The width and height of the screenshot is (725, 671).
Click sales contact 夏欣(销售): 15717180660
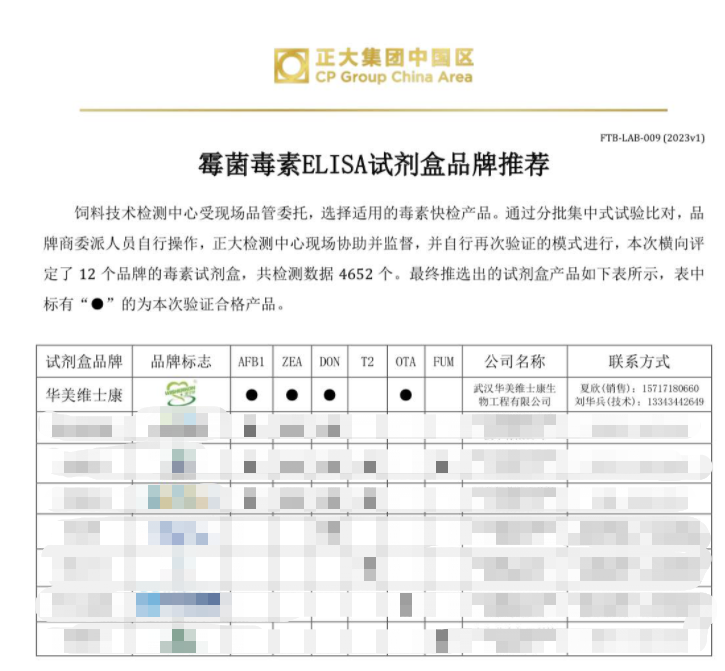pyautogui.click(x=639, y=388)
